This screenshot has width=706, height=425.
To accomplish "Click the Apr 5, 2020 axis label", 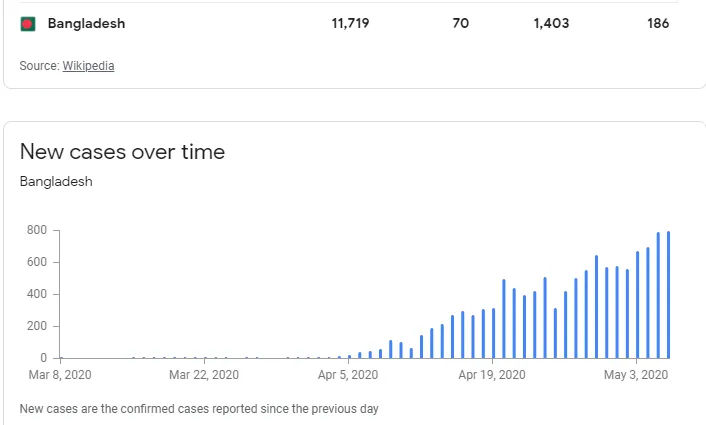I will pyautogui.click(x=348, y=375).
